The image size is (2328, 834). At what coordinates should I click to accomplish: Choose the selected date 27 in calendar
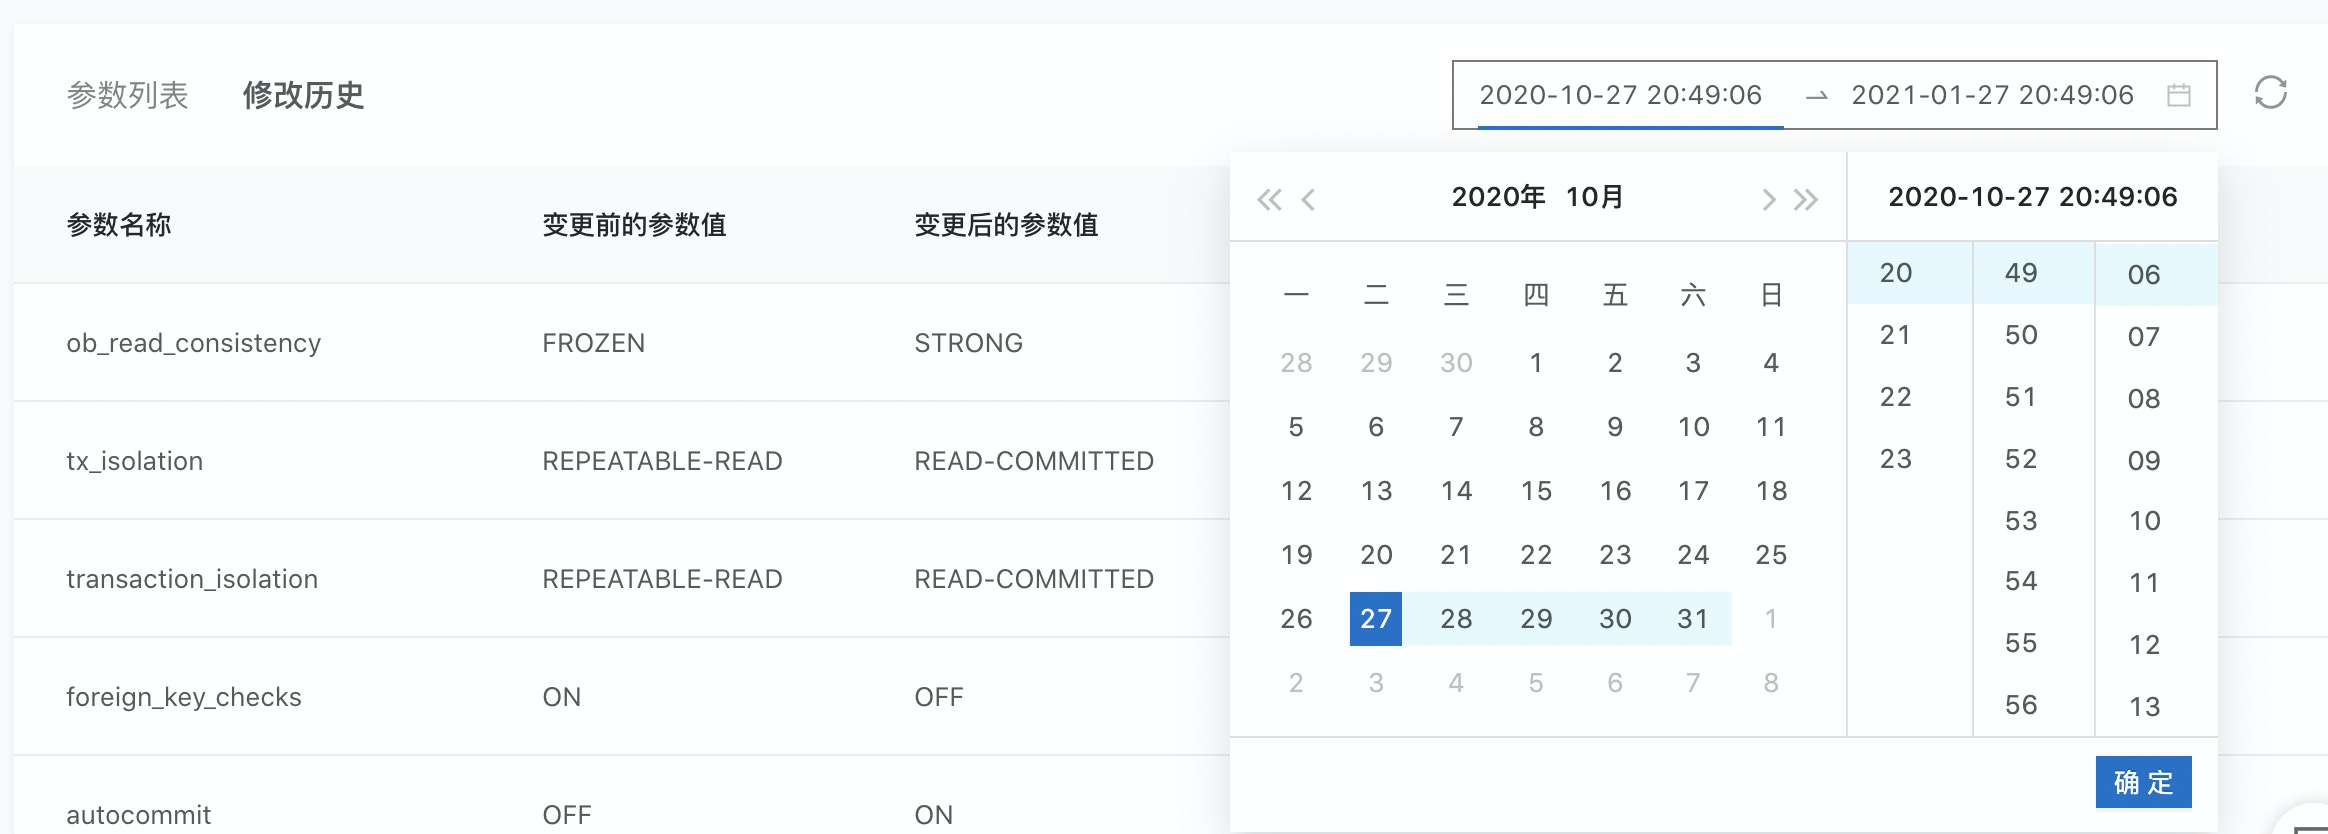click(1376, 619)
